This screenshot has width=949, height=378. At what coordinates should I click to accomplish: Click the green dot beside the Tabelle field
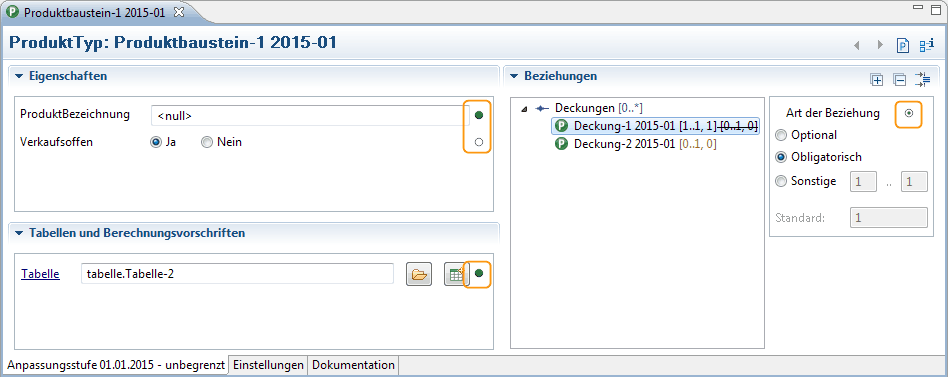click(479, 274)
